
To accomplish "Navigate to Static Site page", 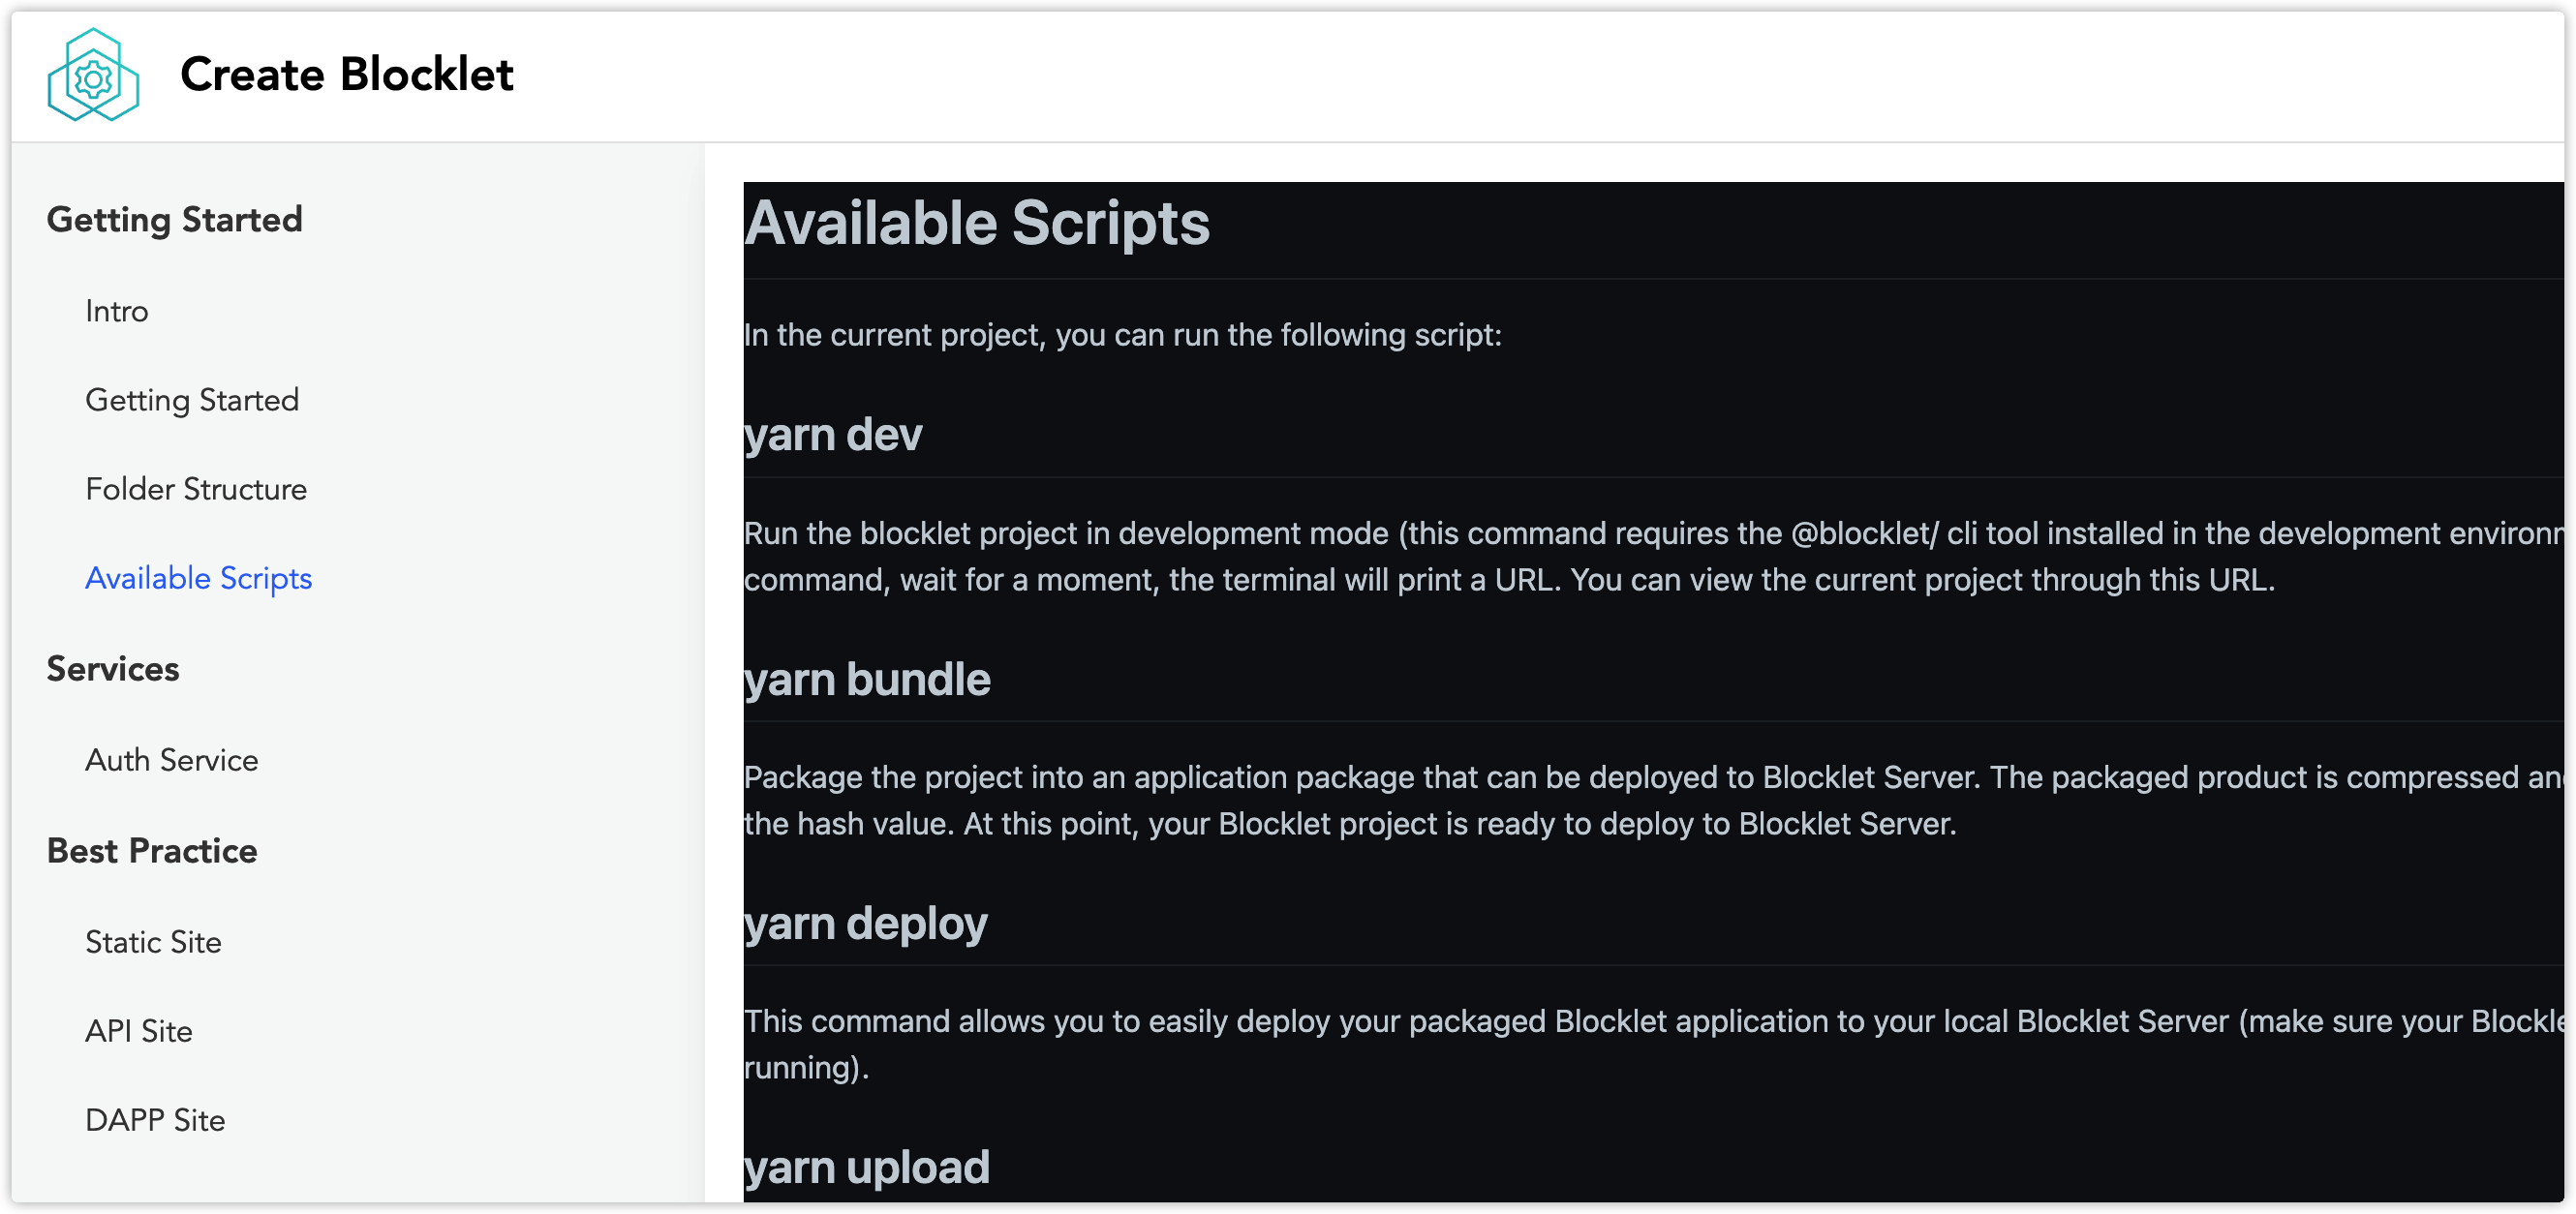I will (153, 943).
